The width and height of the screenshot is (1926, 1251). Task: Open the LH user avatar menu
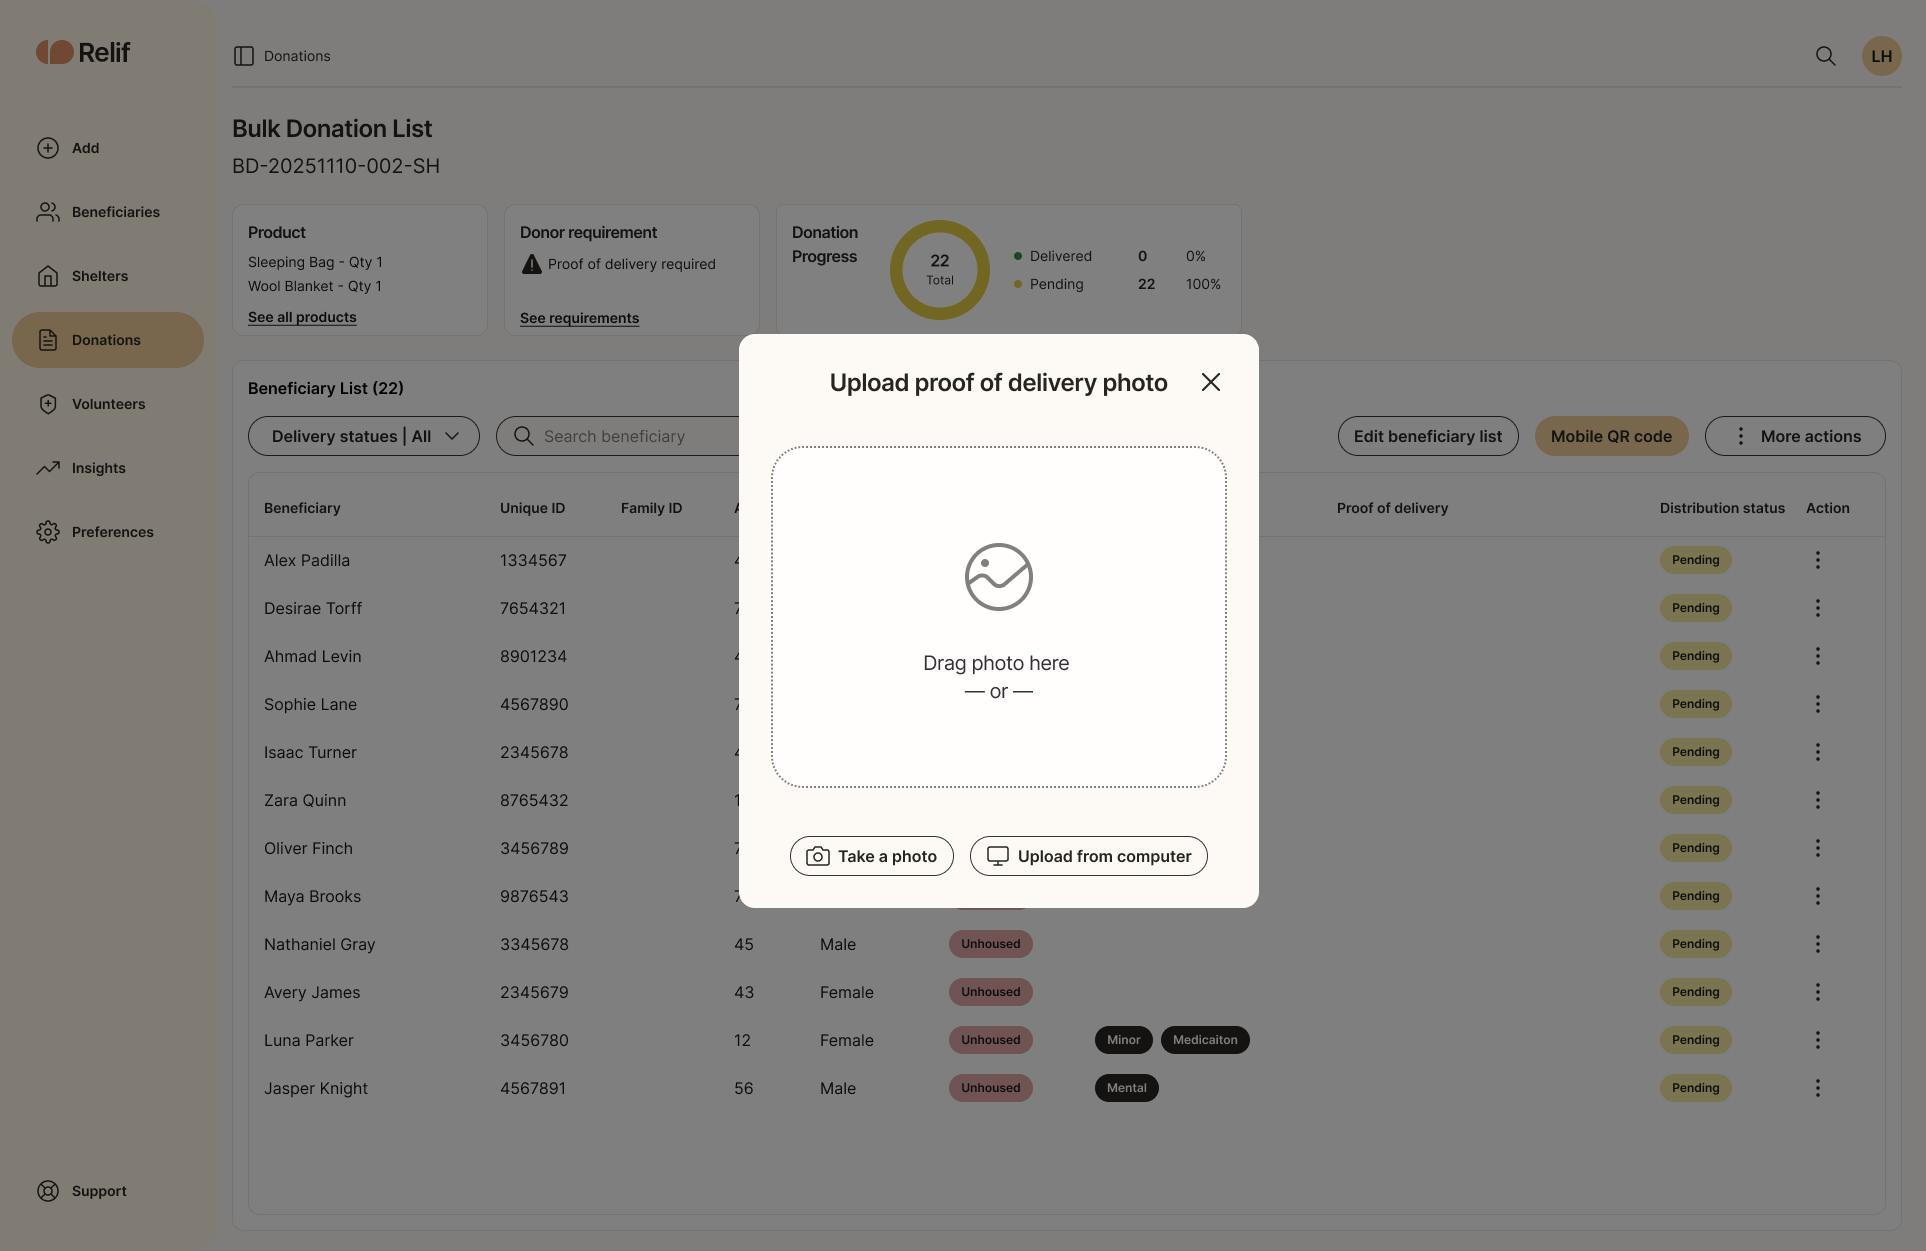coord(1881,56)
